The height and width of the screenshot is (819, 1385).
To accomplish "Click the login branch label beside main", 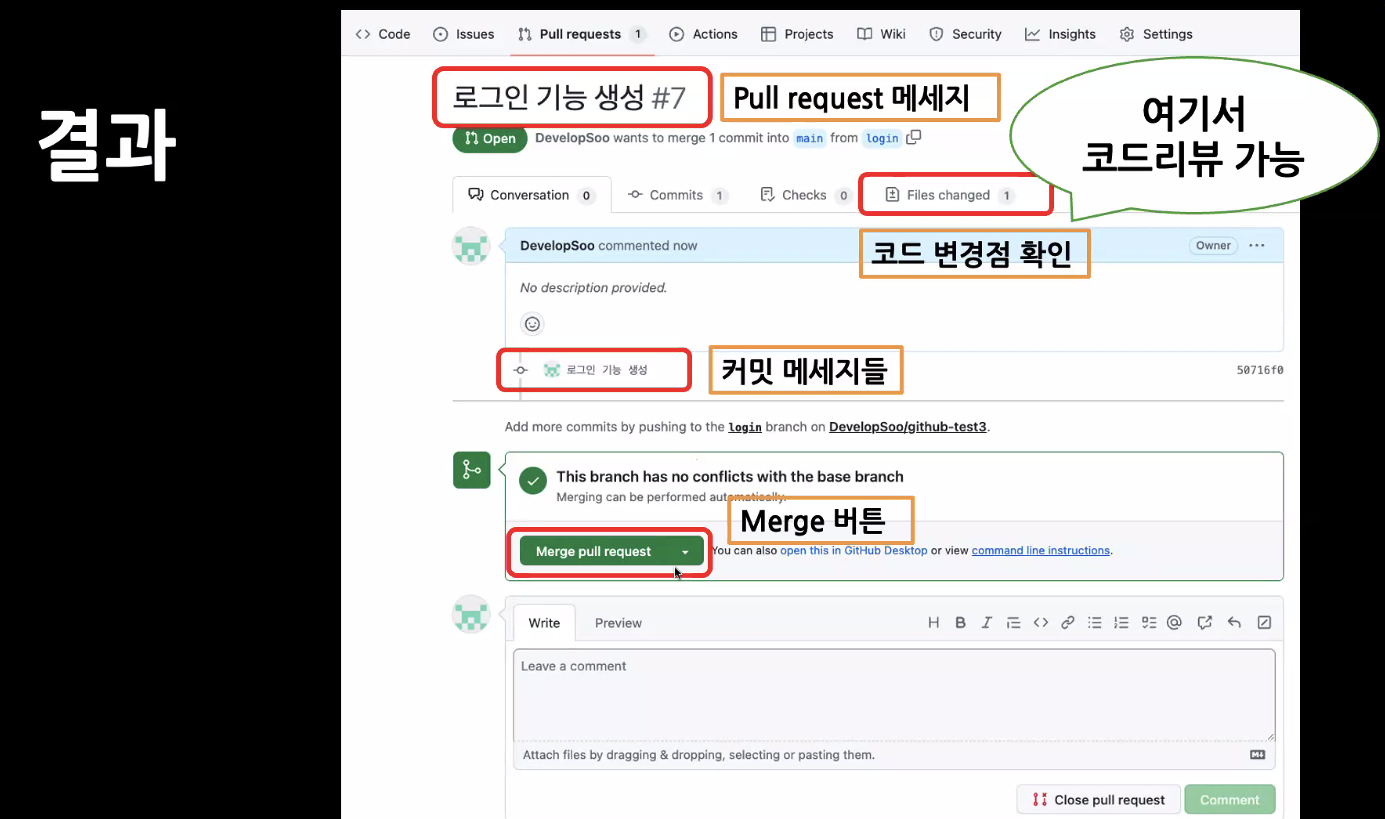I will pos(882,138).
